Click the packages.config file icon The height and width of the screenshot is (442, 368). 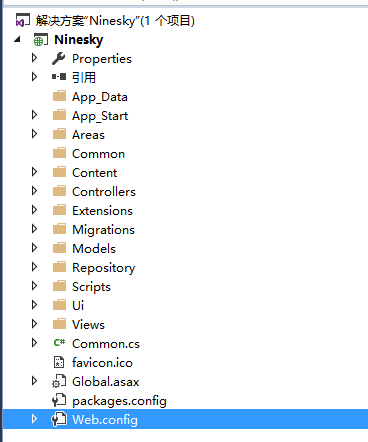59,400
